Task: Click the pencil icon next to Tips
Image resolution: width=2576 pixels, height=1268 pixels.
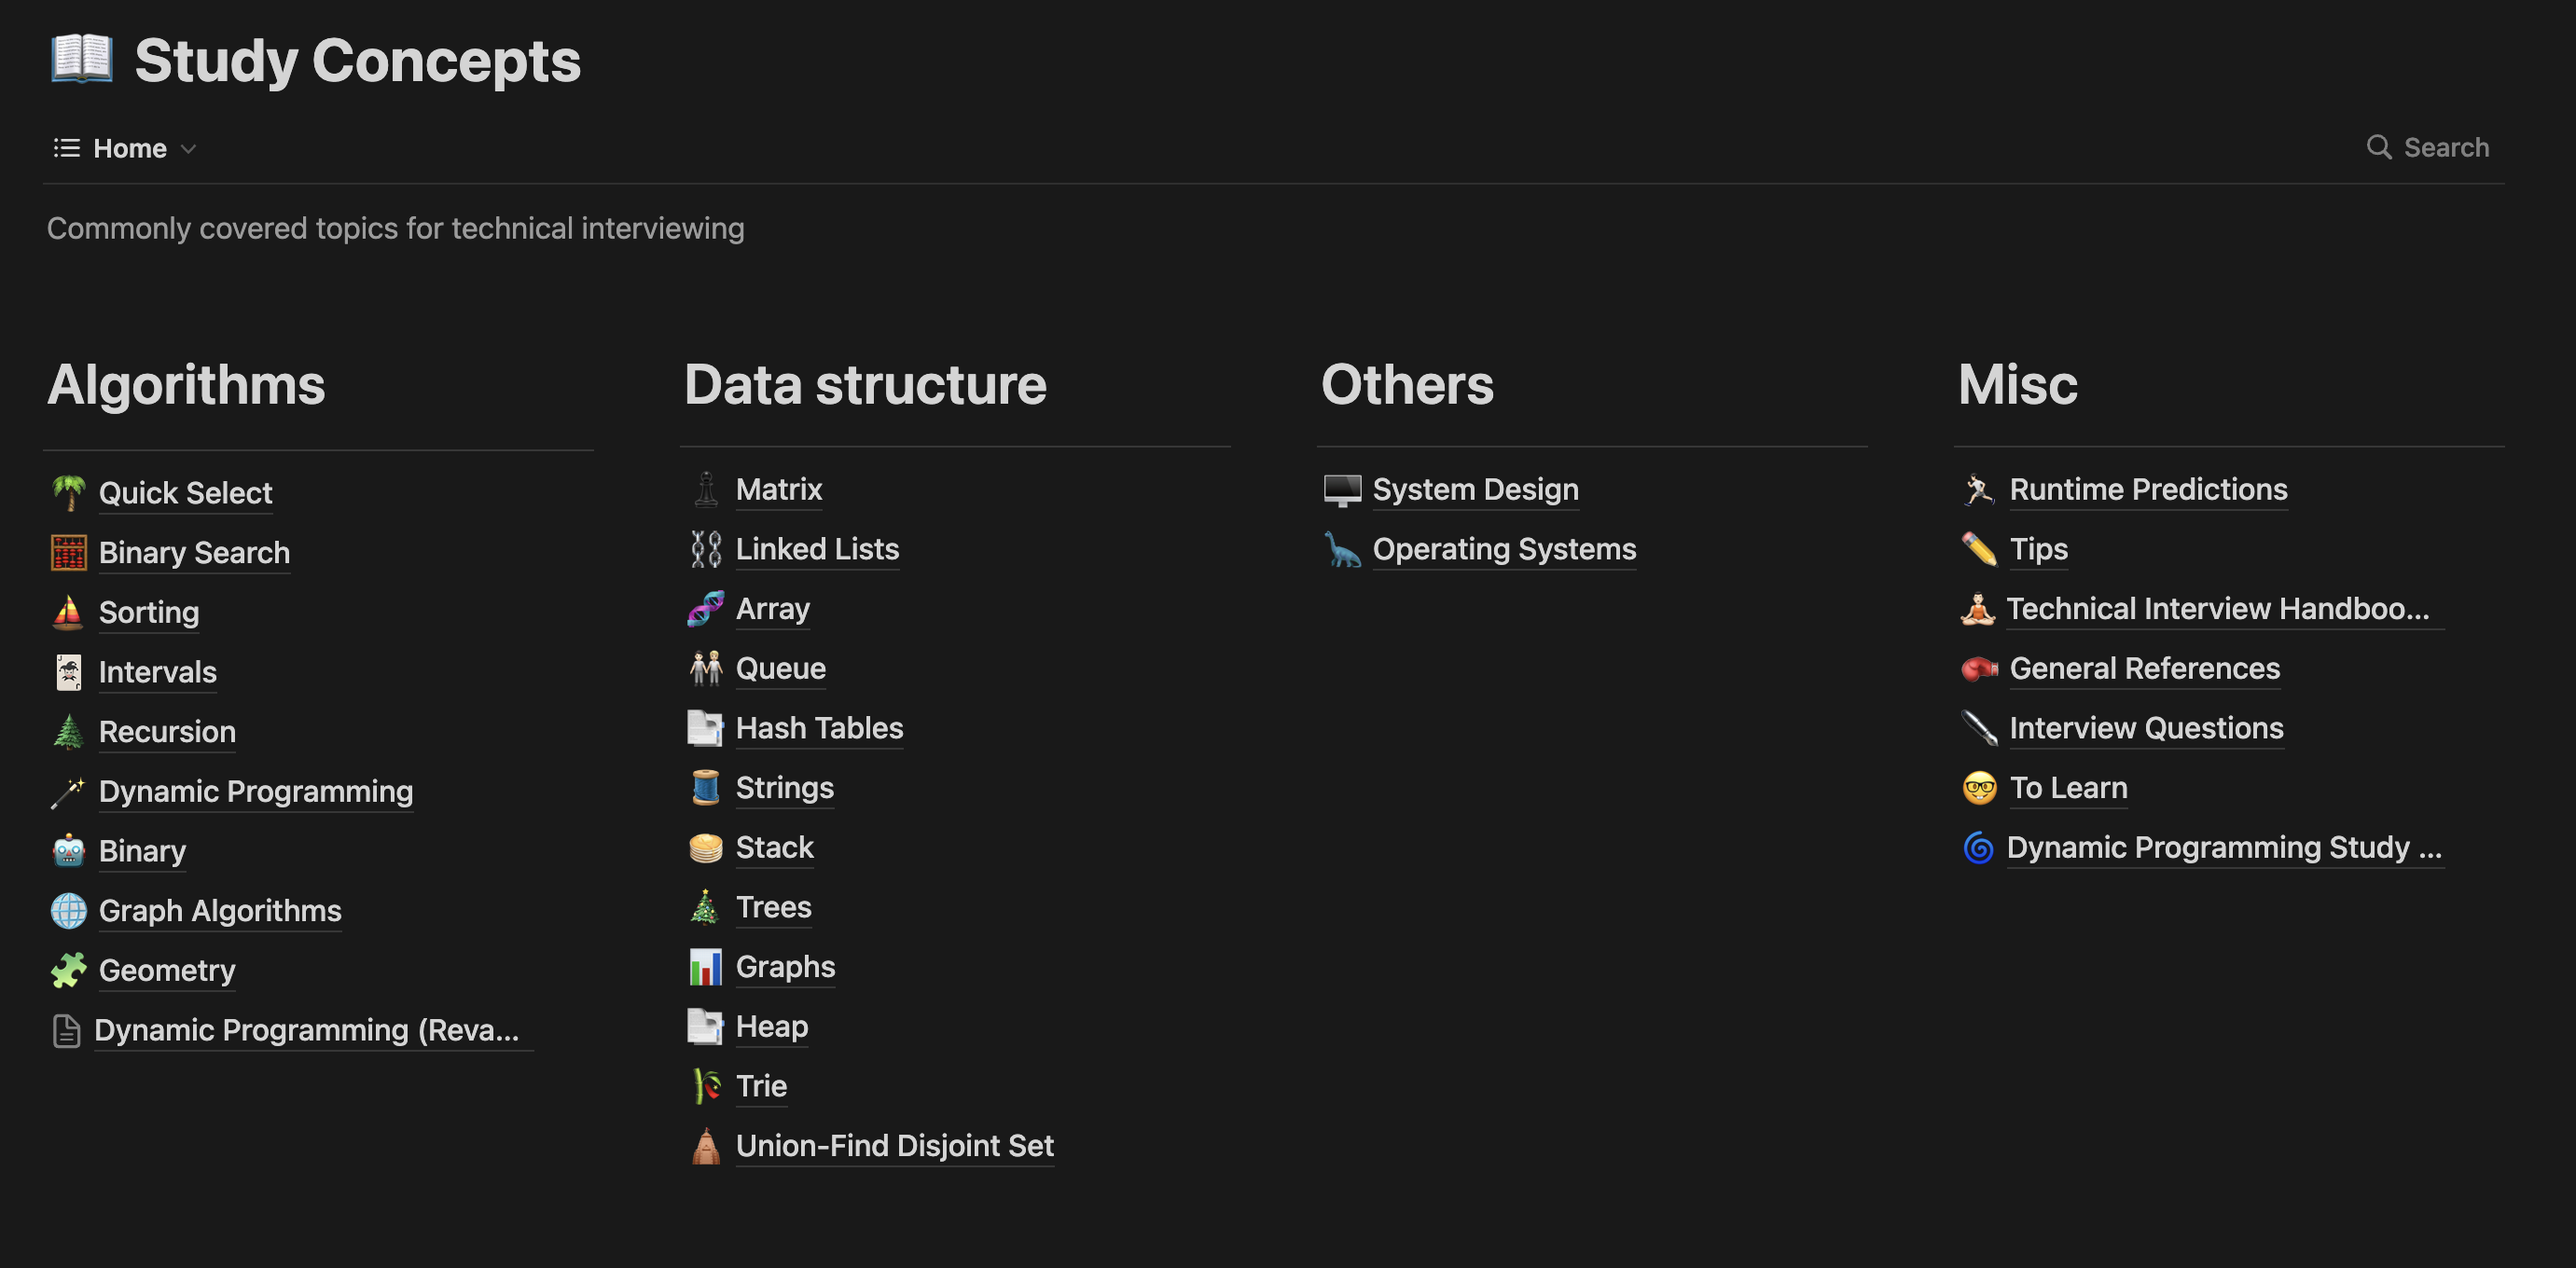Action: 1979,548
